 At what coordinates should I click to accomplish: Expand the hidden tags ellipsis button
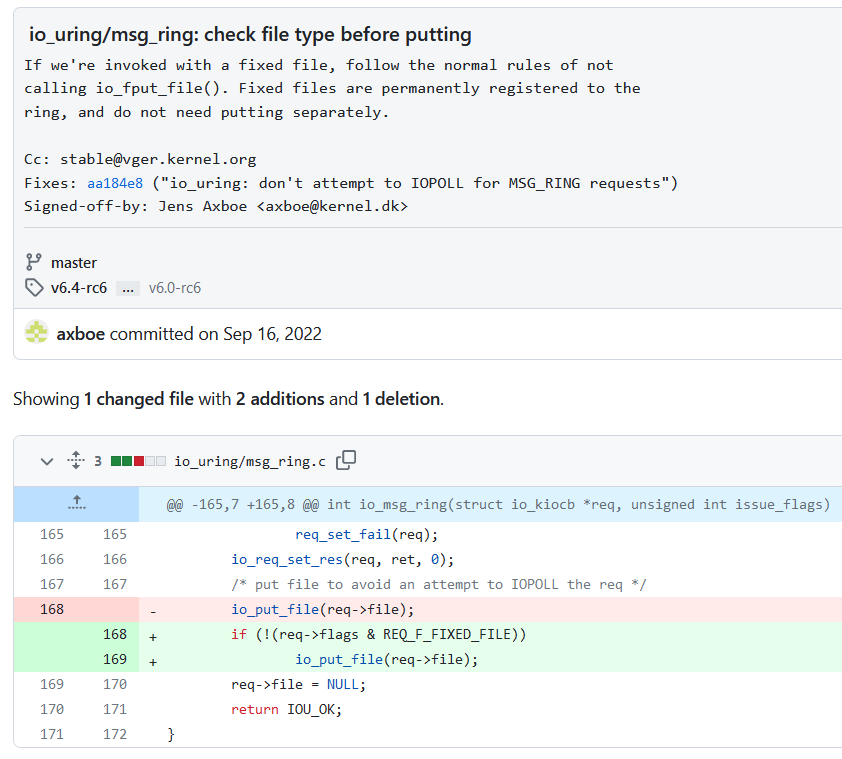coord(127,288)
